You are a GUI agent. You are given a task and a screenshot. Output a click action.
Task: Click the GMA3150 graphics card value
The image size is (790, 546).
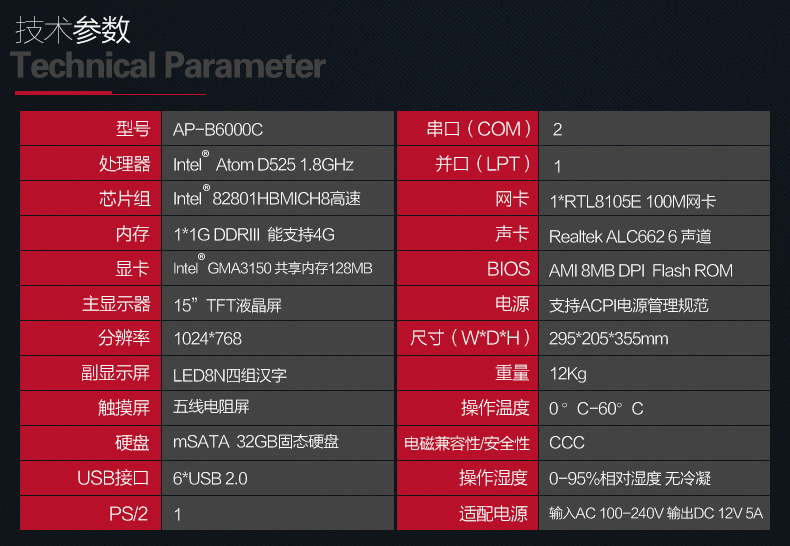[273, 267]
